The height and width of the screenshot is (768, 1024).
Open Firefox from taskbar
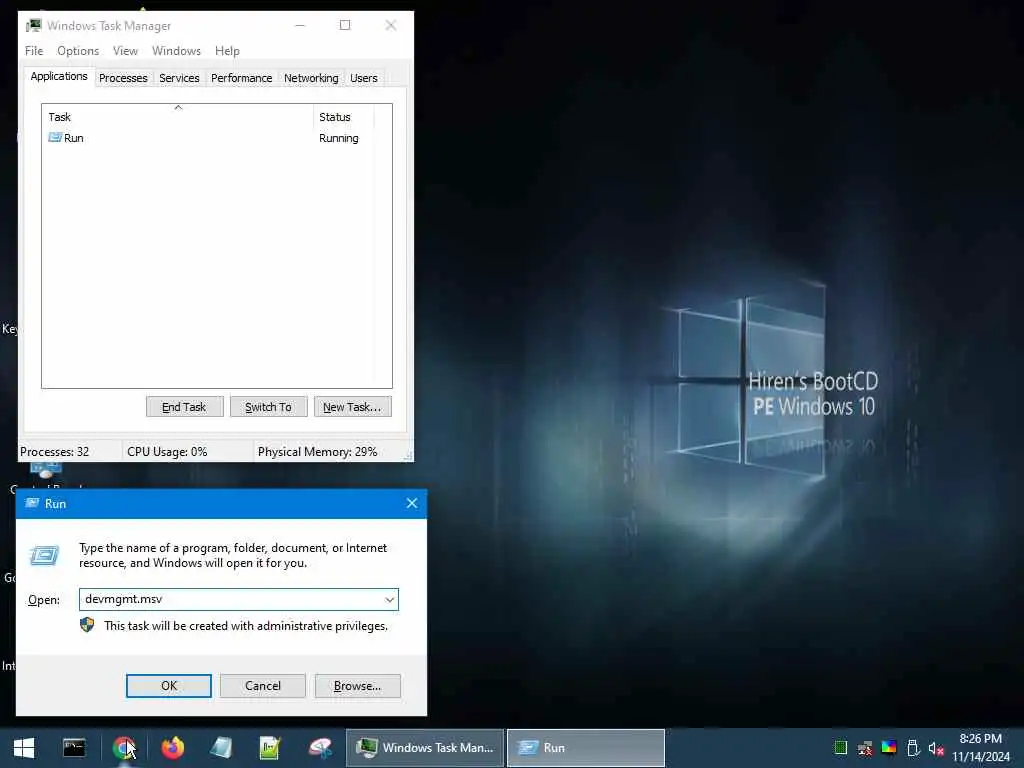click(x=173, y=748)
